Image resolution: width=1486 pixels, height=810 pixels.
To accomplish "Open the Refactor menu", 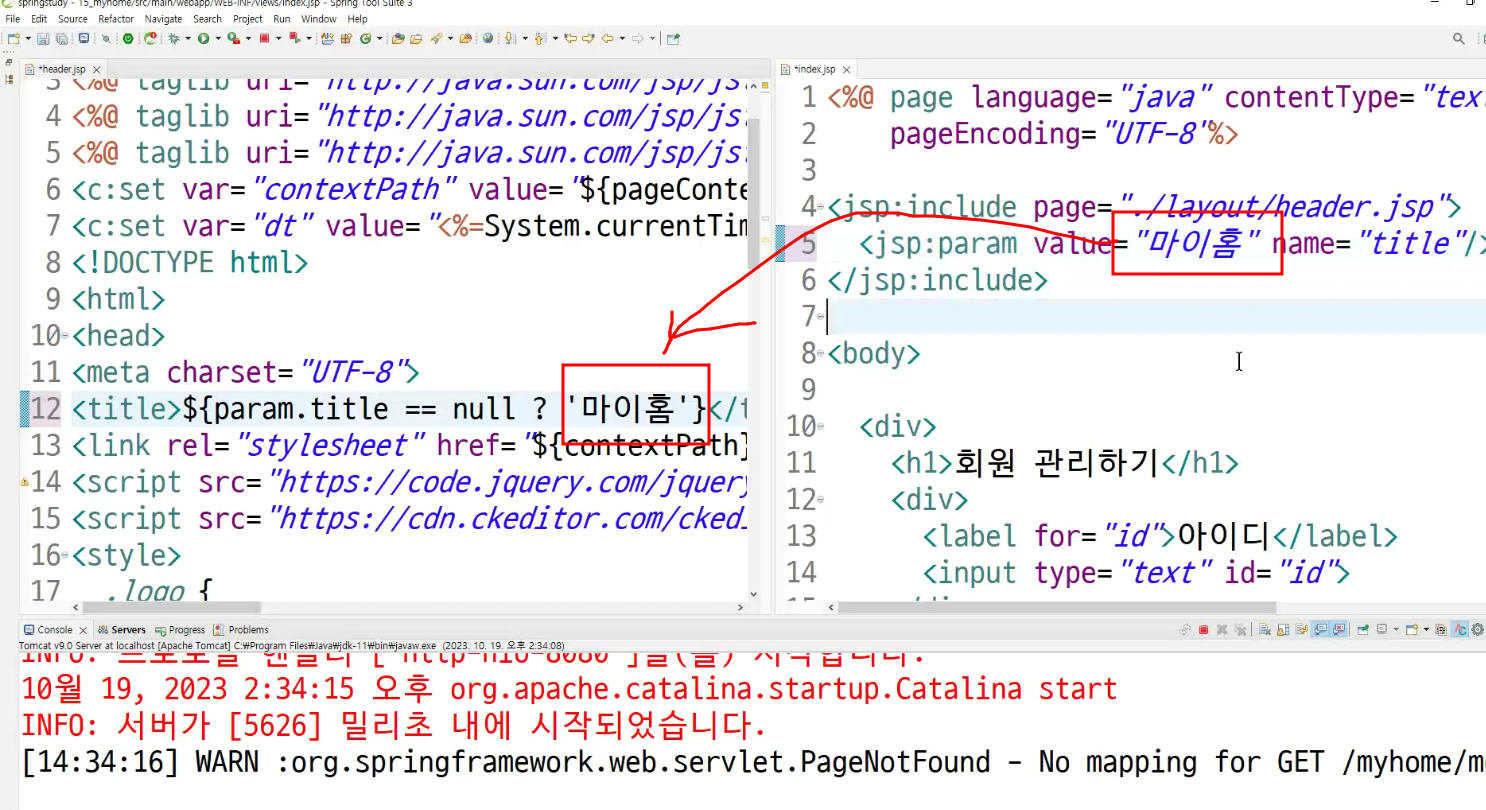I will tap(116, 19).
